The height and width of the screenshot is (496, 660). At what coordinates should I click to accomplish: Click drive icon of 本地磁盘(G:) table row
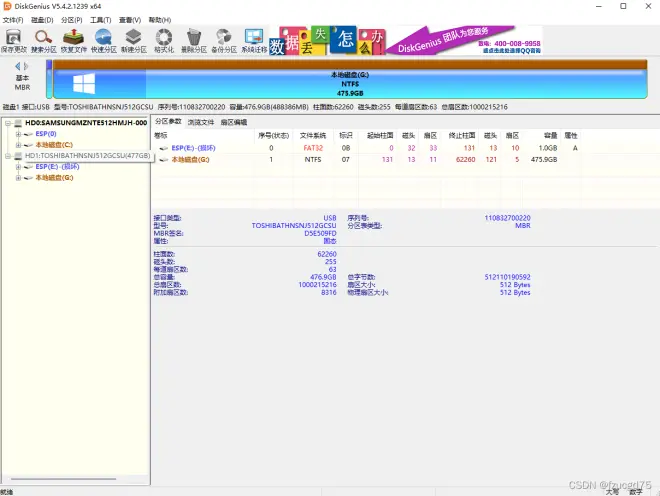pos(164,160)
